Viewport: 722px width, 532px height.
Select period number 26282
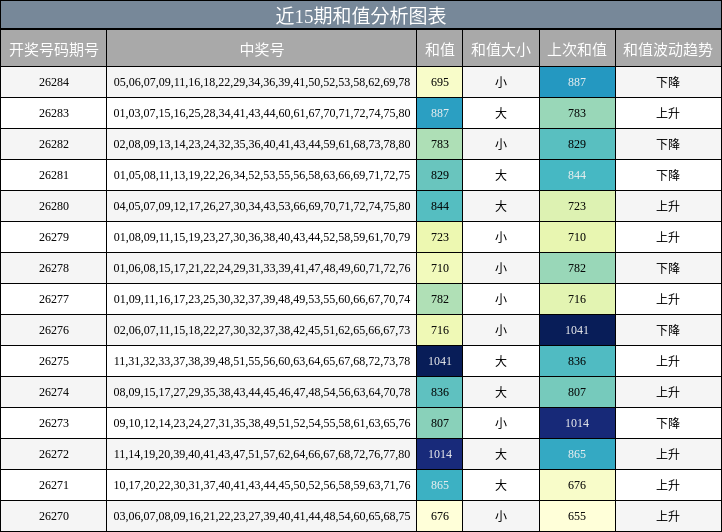(x=54, y=144)
